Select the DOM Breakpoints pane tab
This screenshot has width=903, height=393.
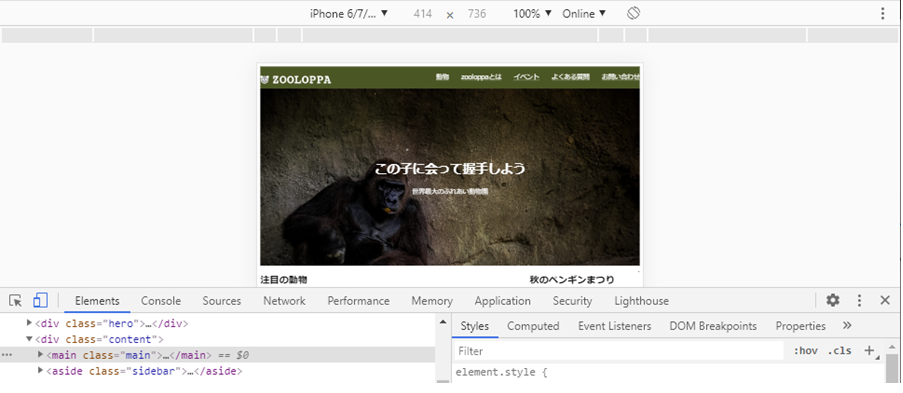click(x=713, y=326)
